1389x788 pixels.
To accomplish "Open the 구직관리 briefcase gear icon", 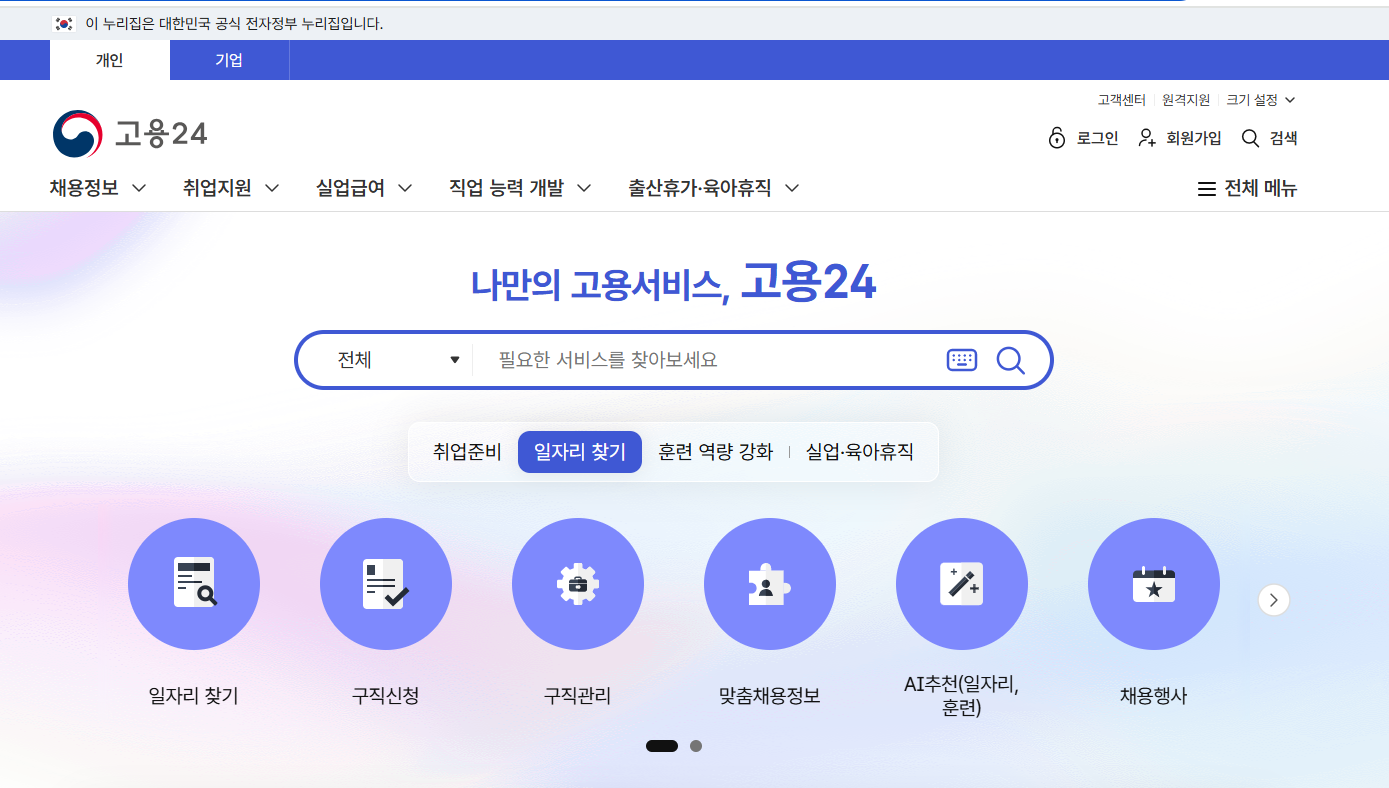I will coord(578,584).
